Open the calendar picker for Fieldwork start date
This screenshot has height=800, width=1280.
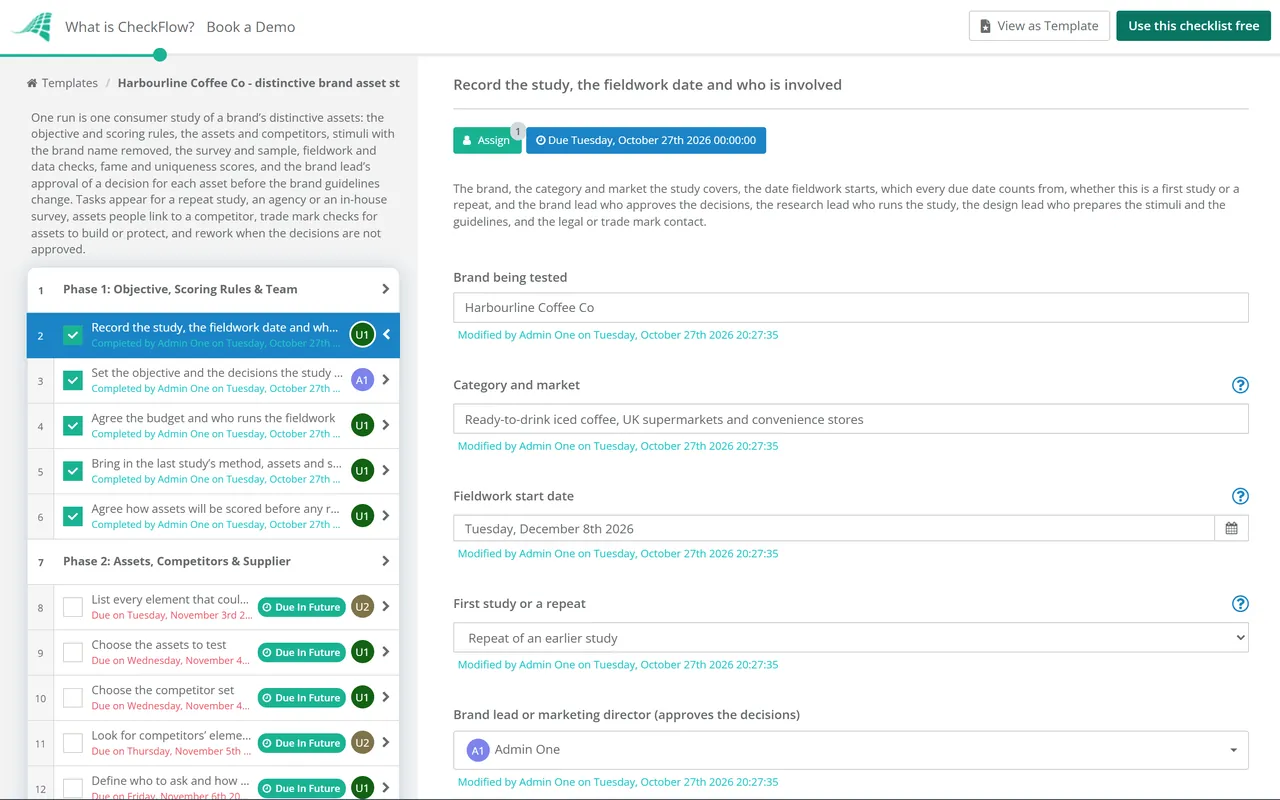[x=1231, y=528]
